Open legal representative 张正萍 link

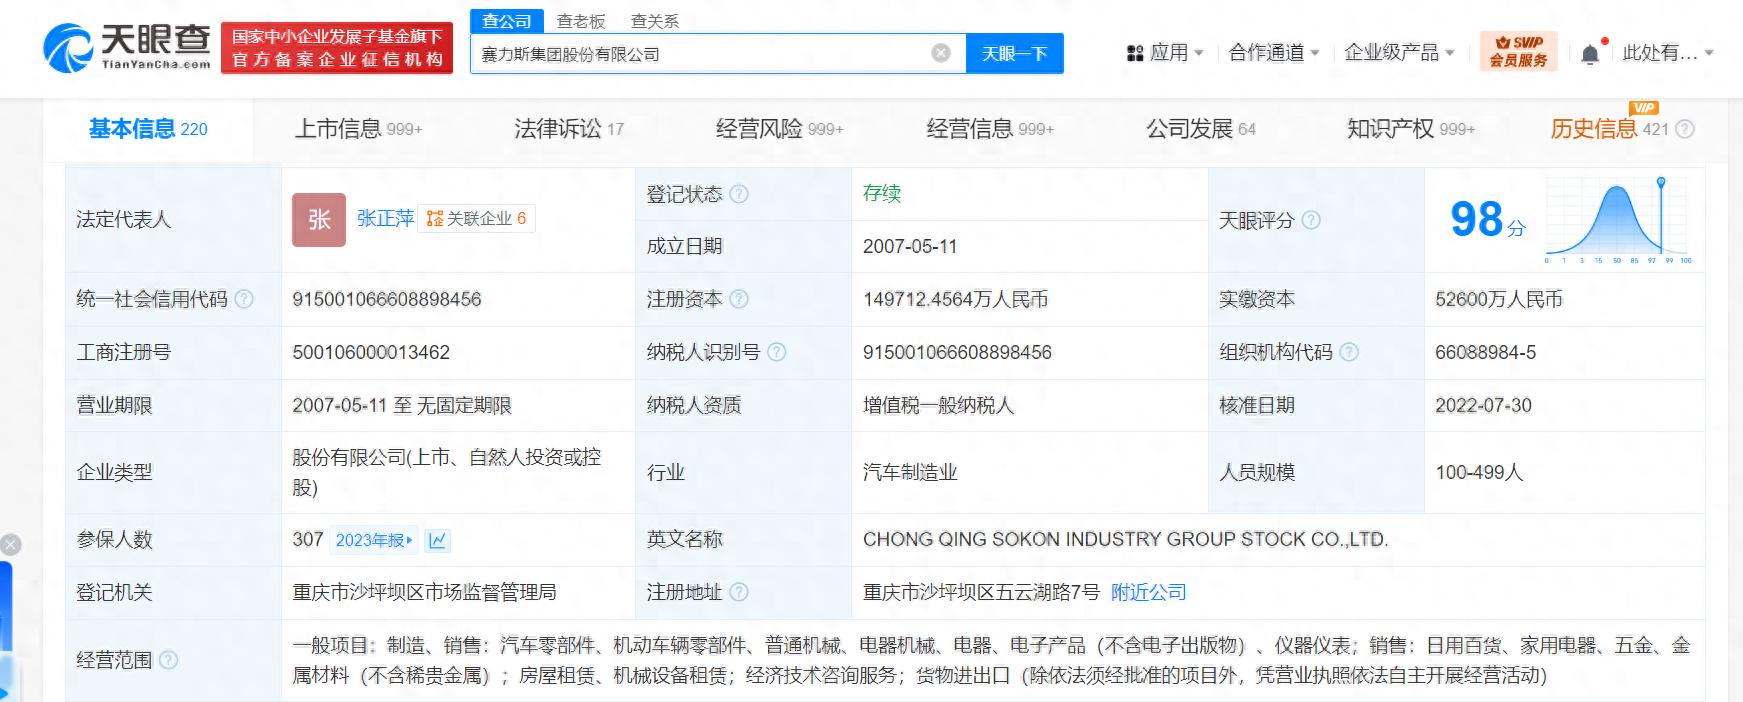(x=385, y=219)
